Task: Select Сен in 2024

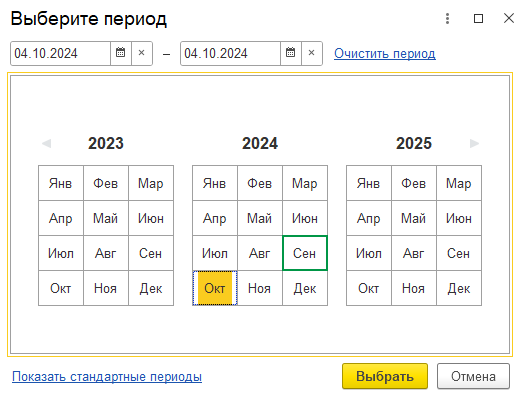Action: 305,253
